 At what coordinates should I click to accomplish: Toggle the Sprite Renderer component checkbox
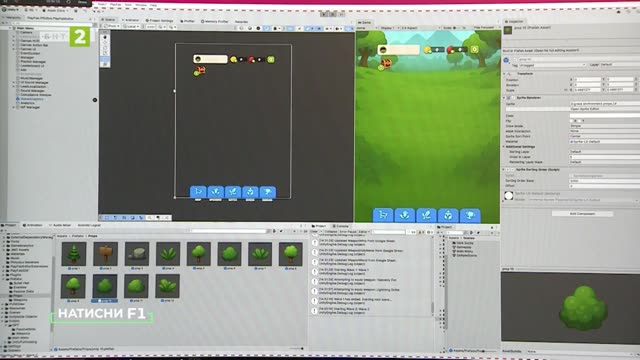coord(509,98)
